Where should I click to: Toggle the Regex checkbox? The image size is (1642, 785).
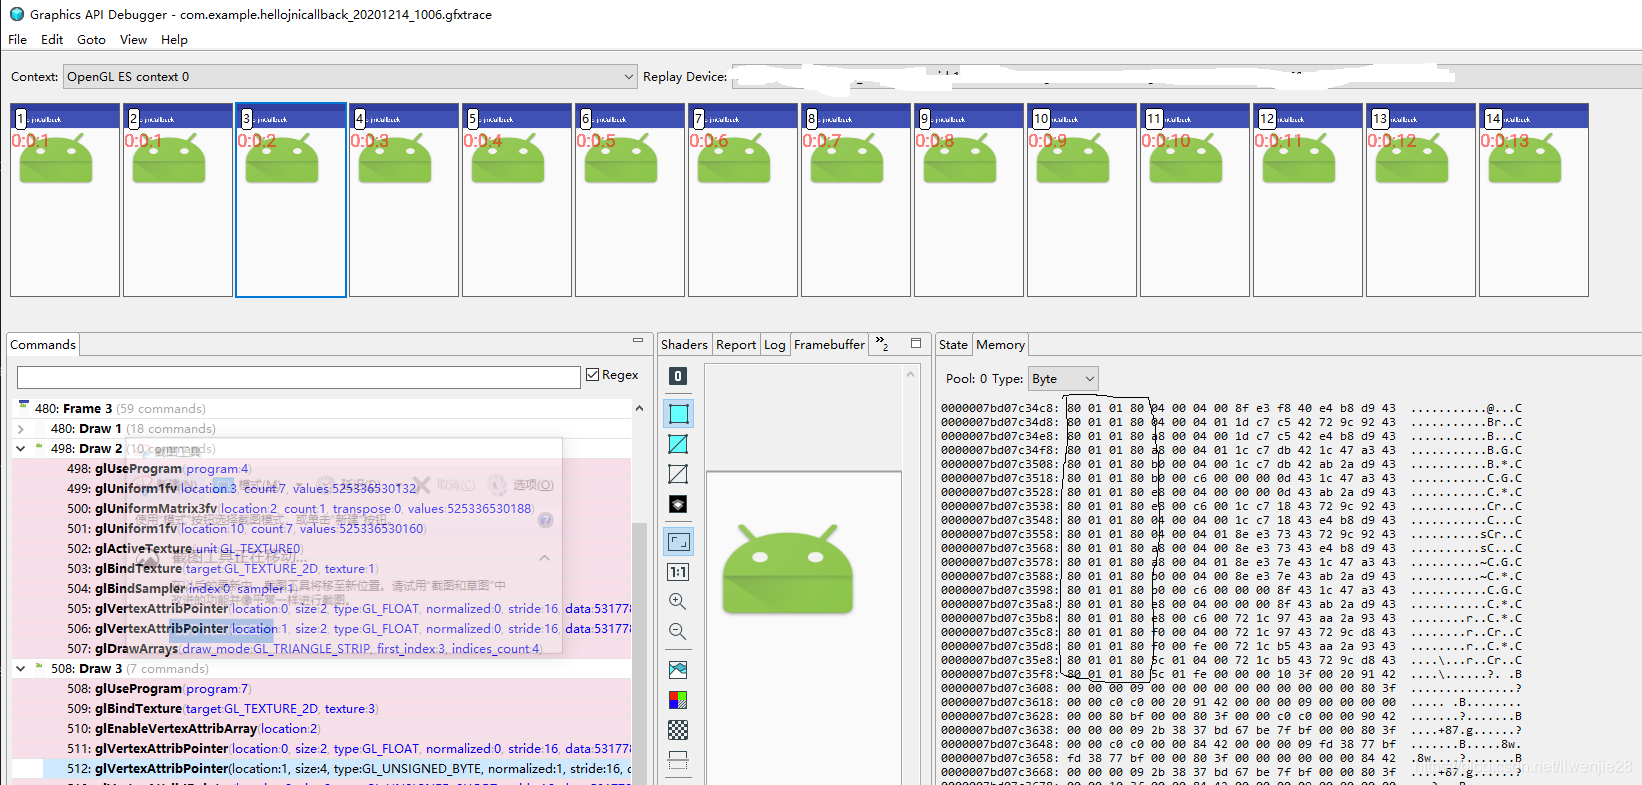[593, 375]
